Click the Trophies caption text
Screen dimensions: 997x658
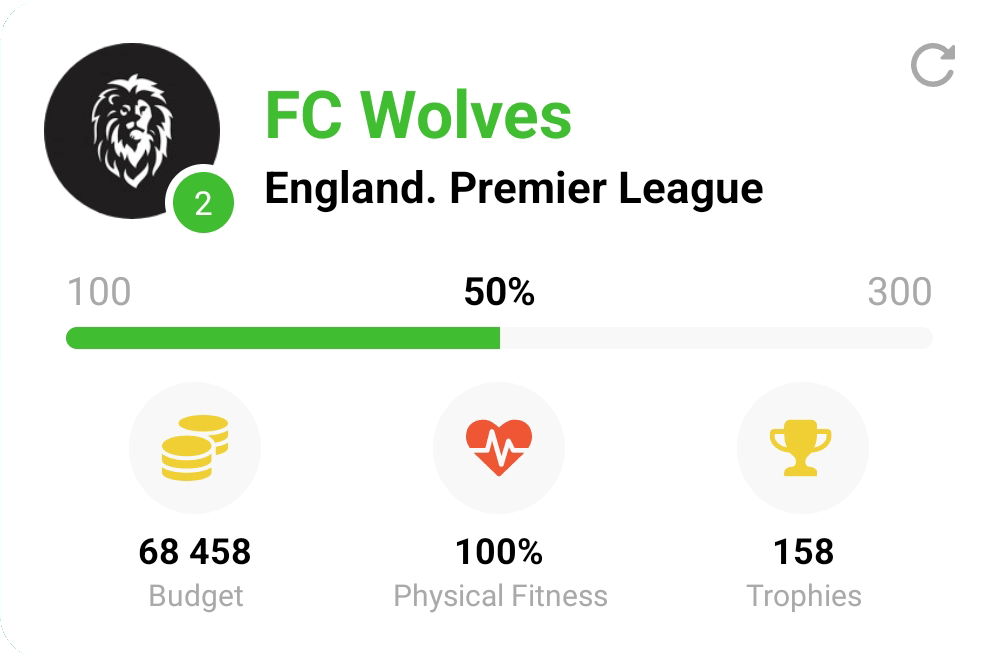tap(803, 596)
